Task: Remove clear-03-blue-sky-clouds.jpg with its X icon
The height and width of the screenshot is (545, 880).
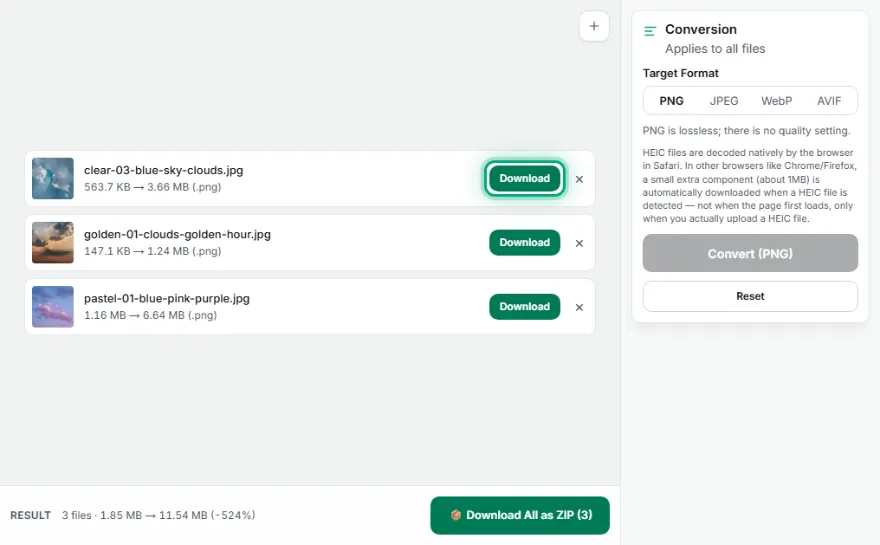Action: tap(579, 179)
